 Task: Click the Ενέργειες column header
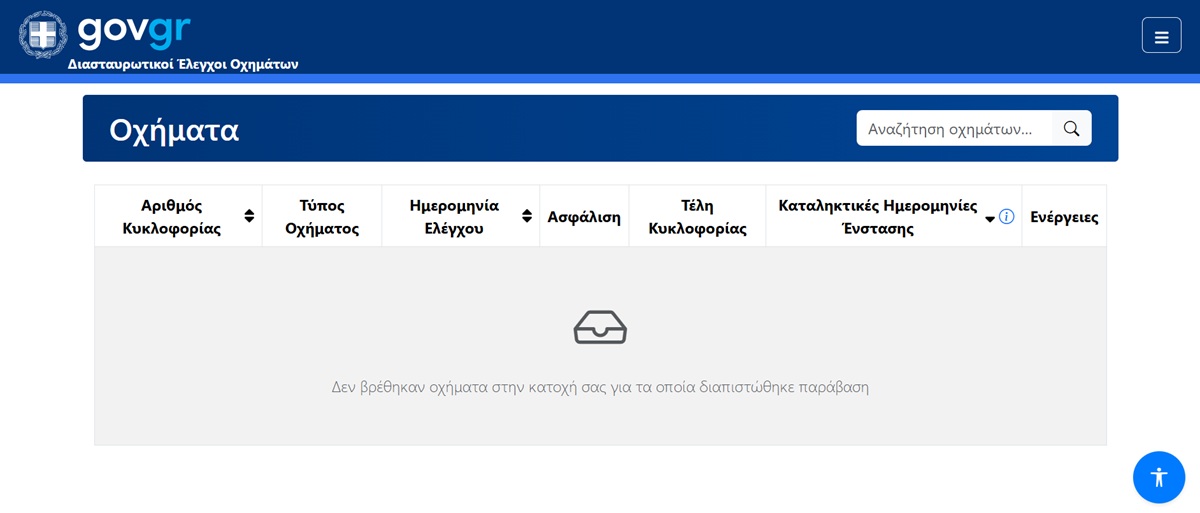point(1064,217)
